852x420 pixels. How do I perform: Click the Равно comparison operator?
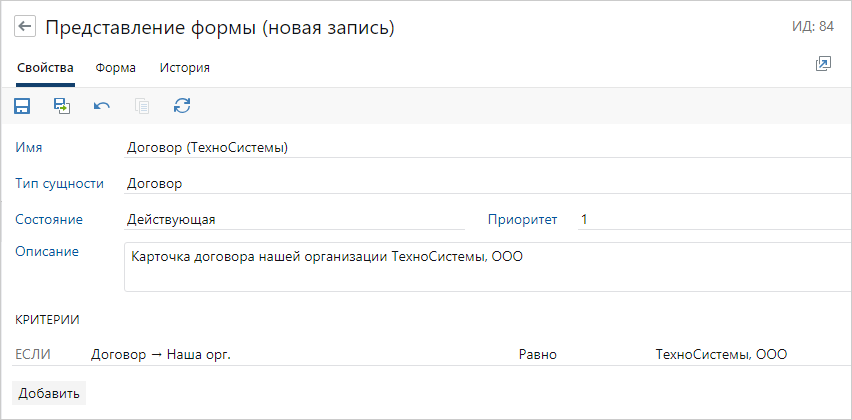click(538, 354)
